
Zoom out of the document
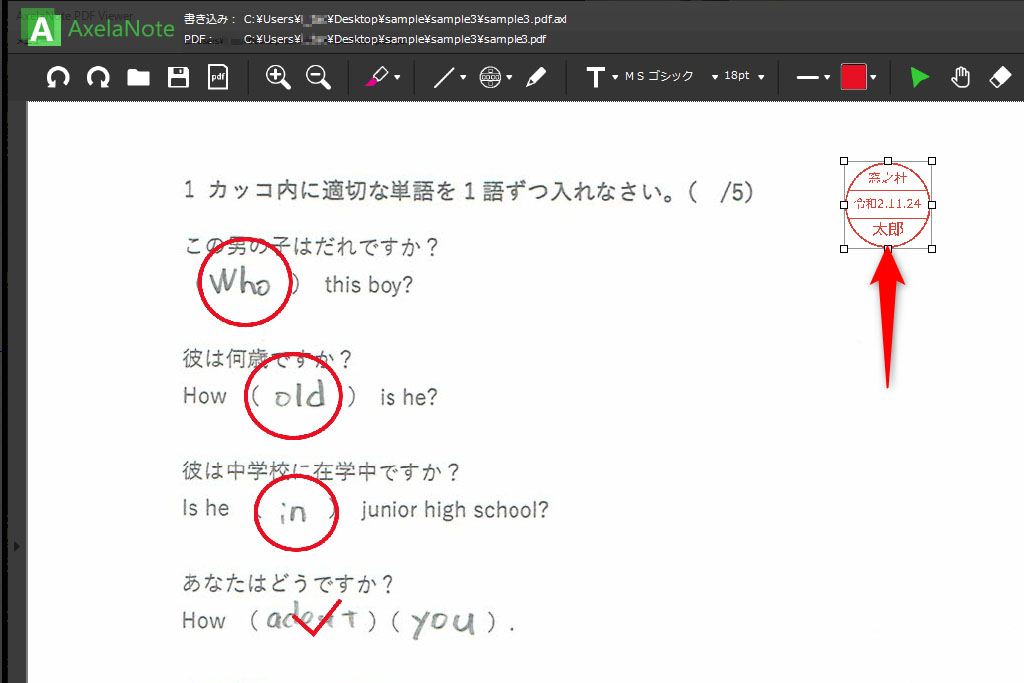coord(318,77)
